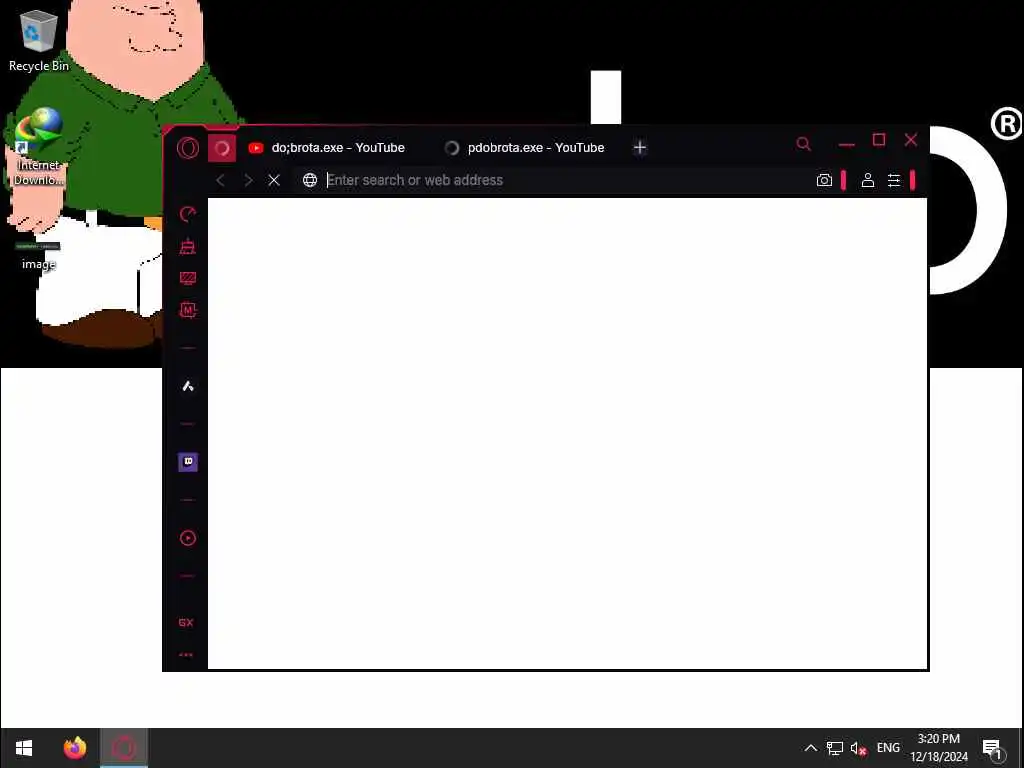This screenshot has width=1024, height=768.
Task: Open the profile account icon
Action: click(x=868, y=180)
